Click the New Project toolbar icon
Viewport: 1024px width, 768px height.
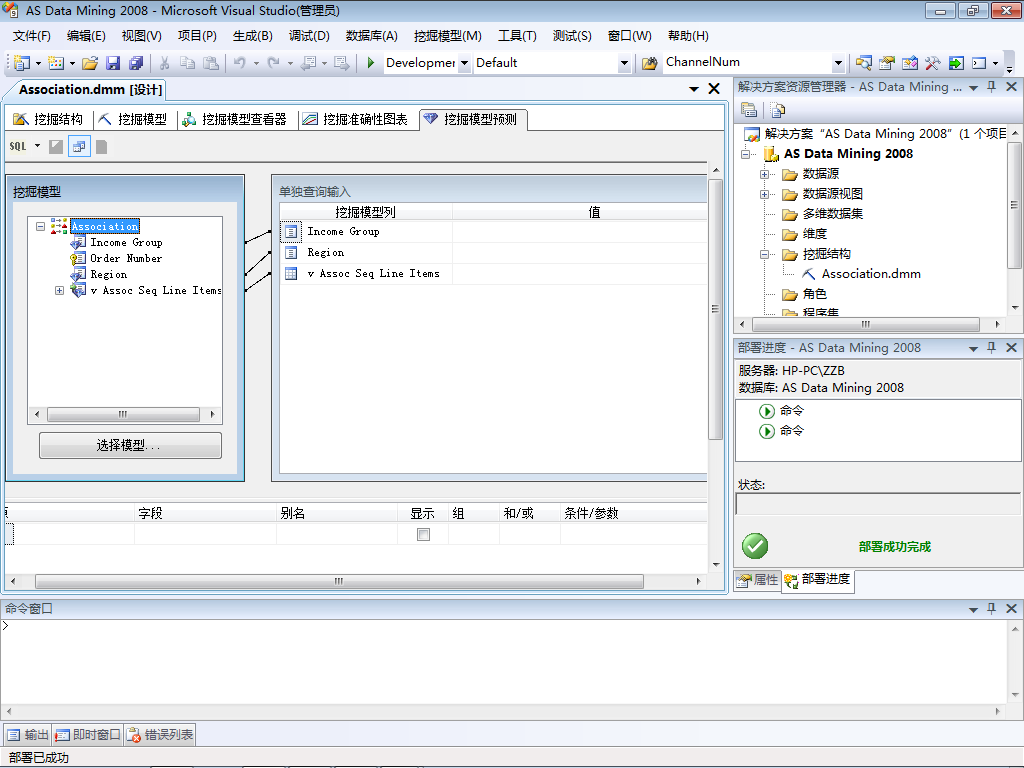pyautogui.click(x=22, y=63)
